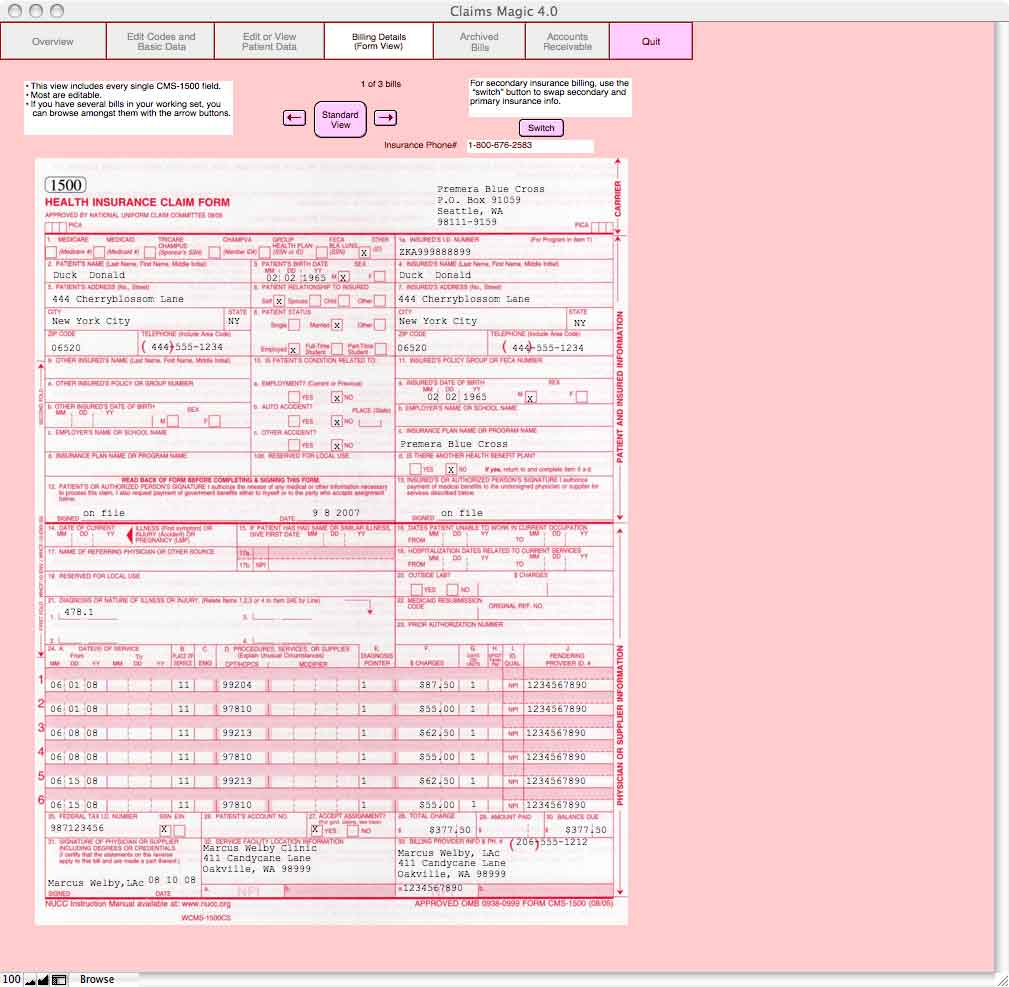Go to previous bill with left arrow

coord(294,118)
